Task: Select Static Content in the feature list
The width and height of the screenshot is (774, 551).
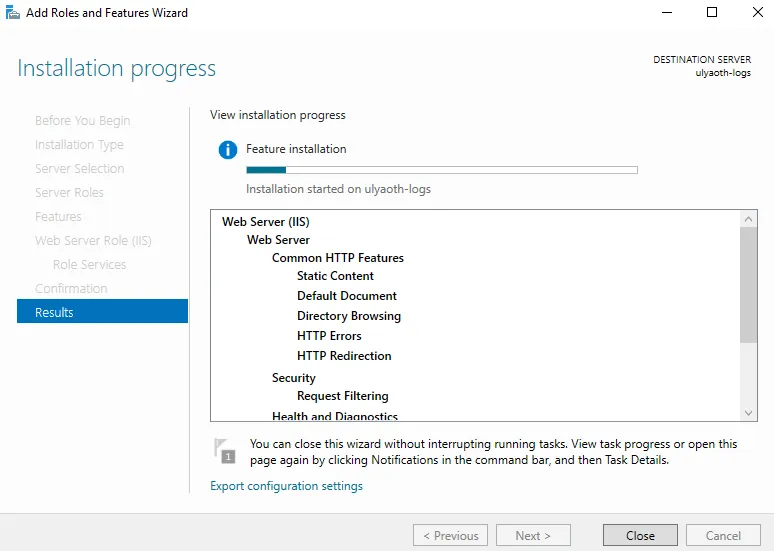Action: point(335,276)
